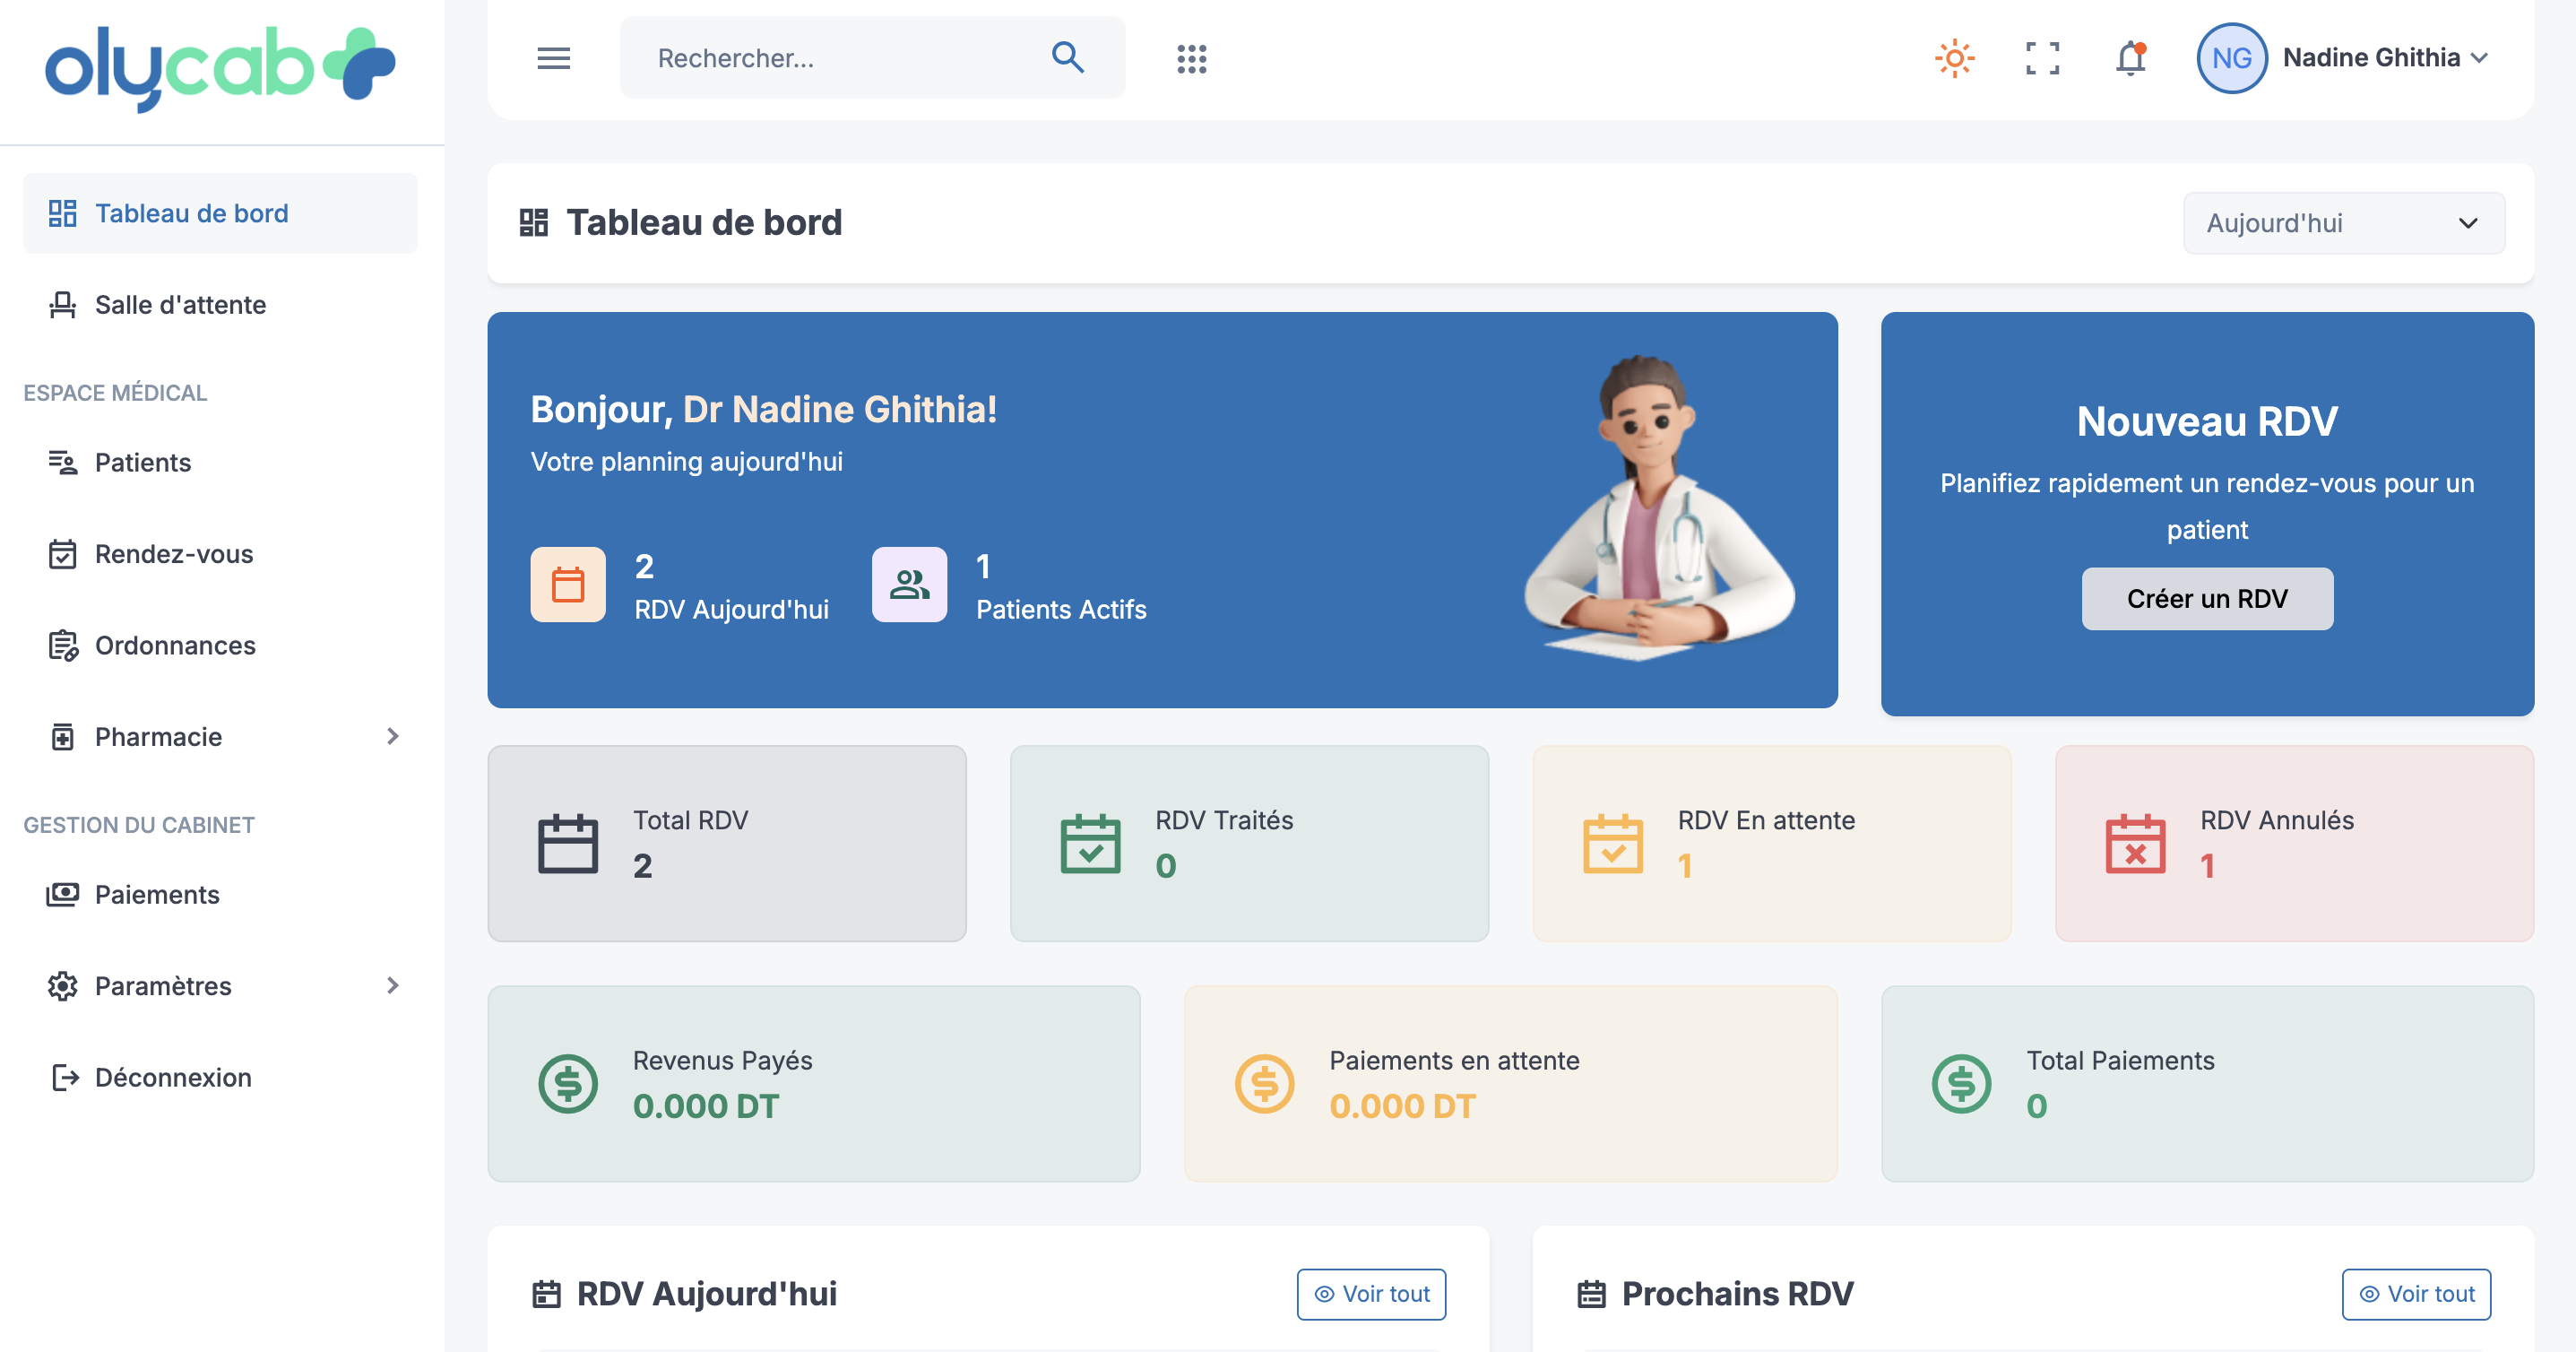Click the search magnifier icon
This screenshot has height=1352, width=2576.
click(1067, 58)
